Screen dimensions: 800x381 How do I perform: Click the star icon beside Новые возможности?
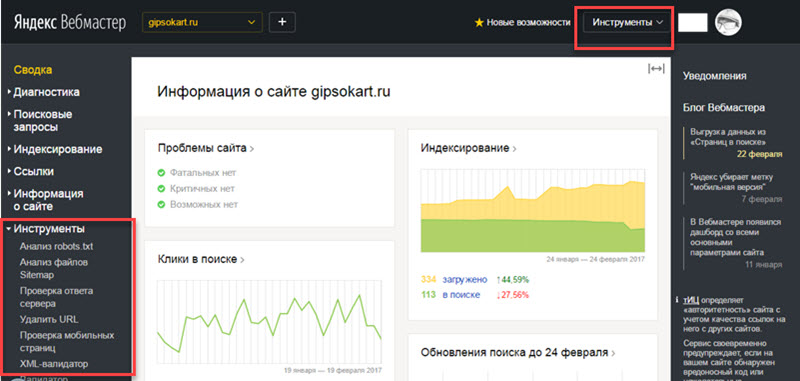click(479, 22)
